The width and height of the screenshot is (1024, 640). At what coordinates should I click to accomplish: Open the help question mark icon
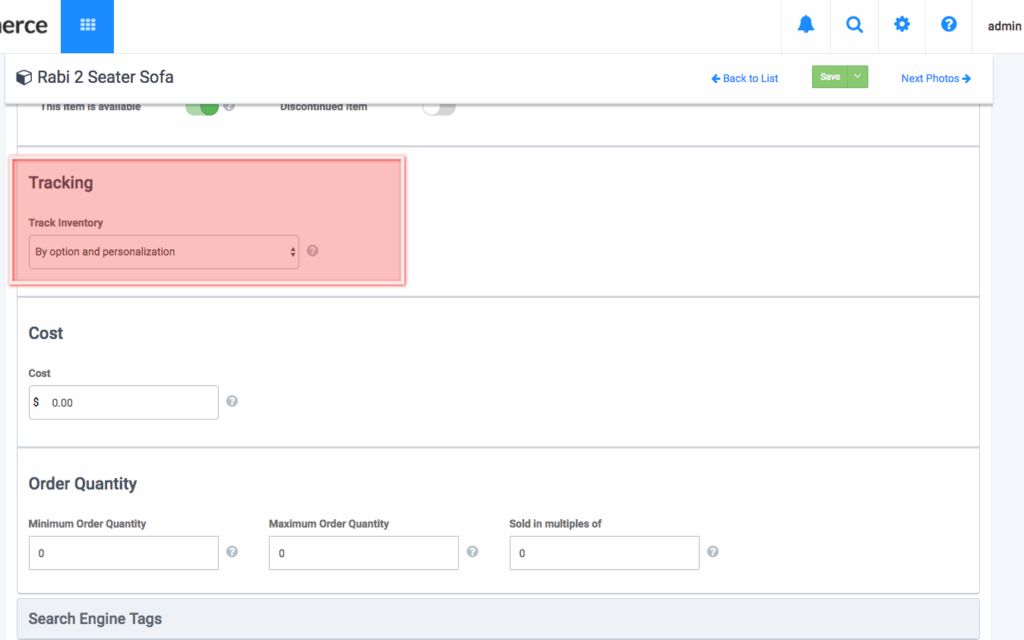pyautogui.click(x=949, y=26)
